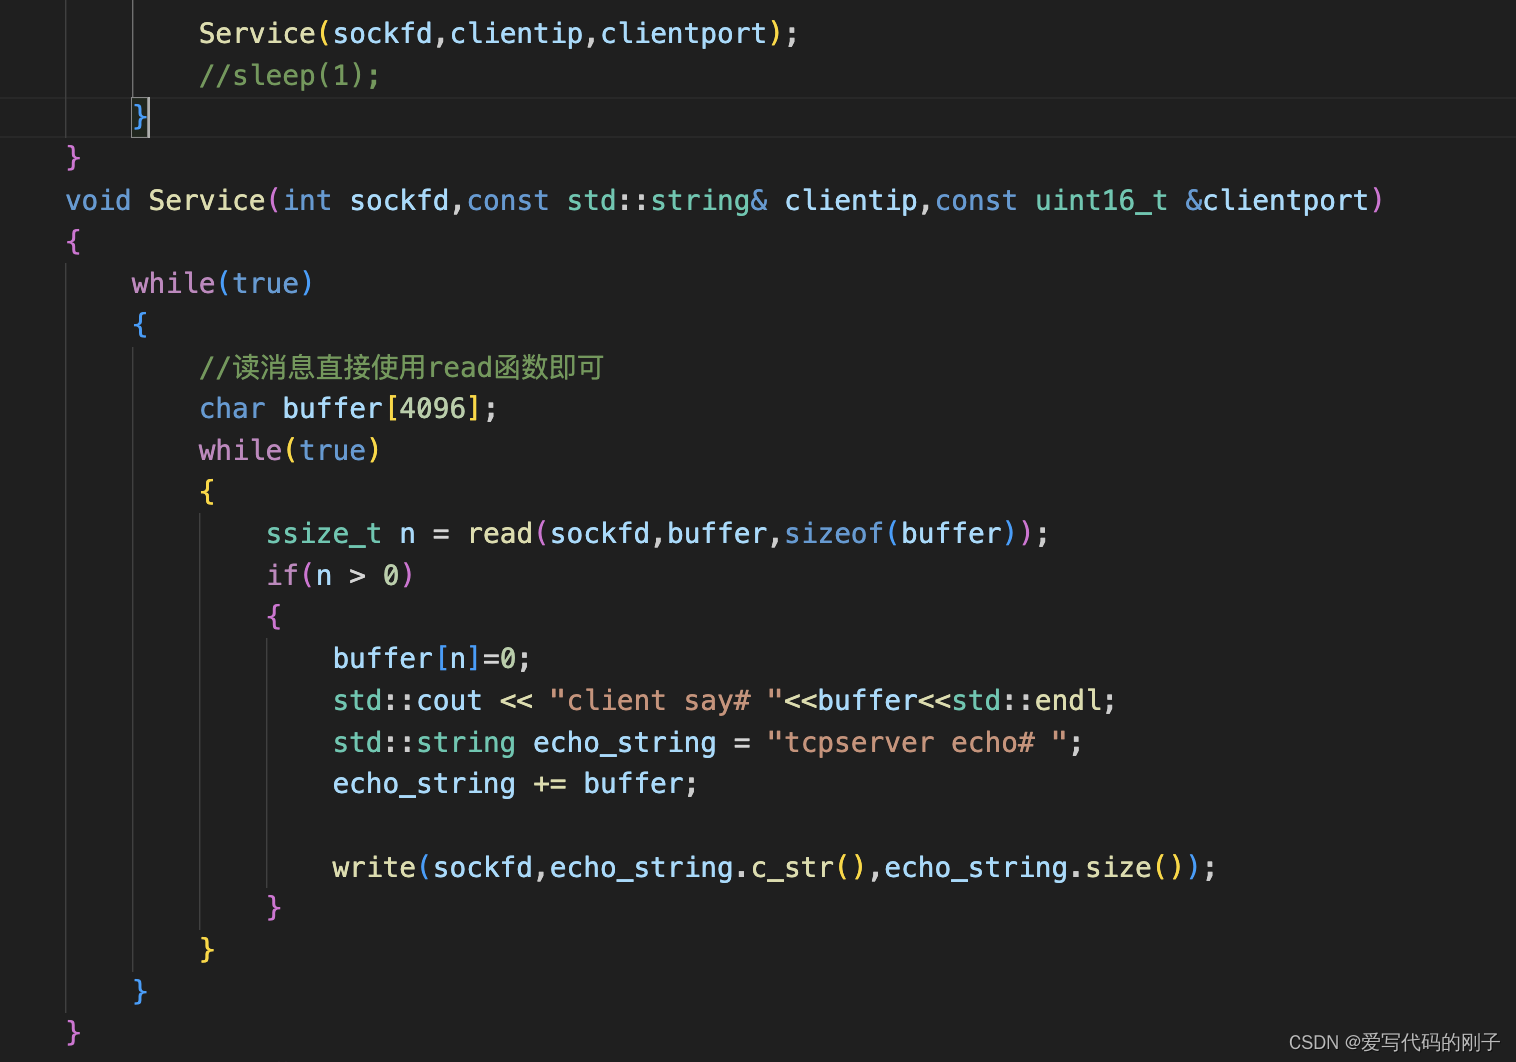Click the ssize_t n = read line
Viewport: 1516px width, 1062px height.
tap(657, 534)
